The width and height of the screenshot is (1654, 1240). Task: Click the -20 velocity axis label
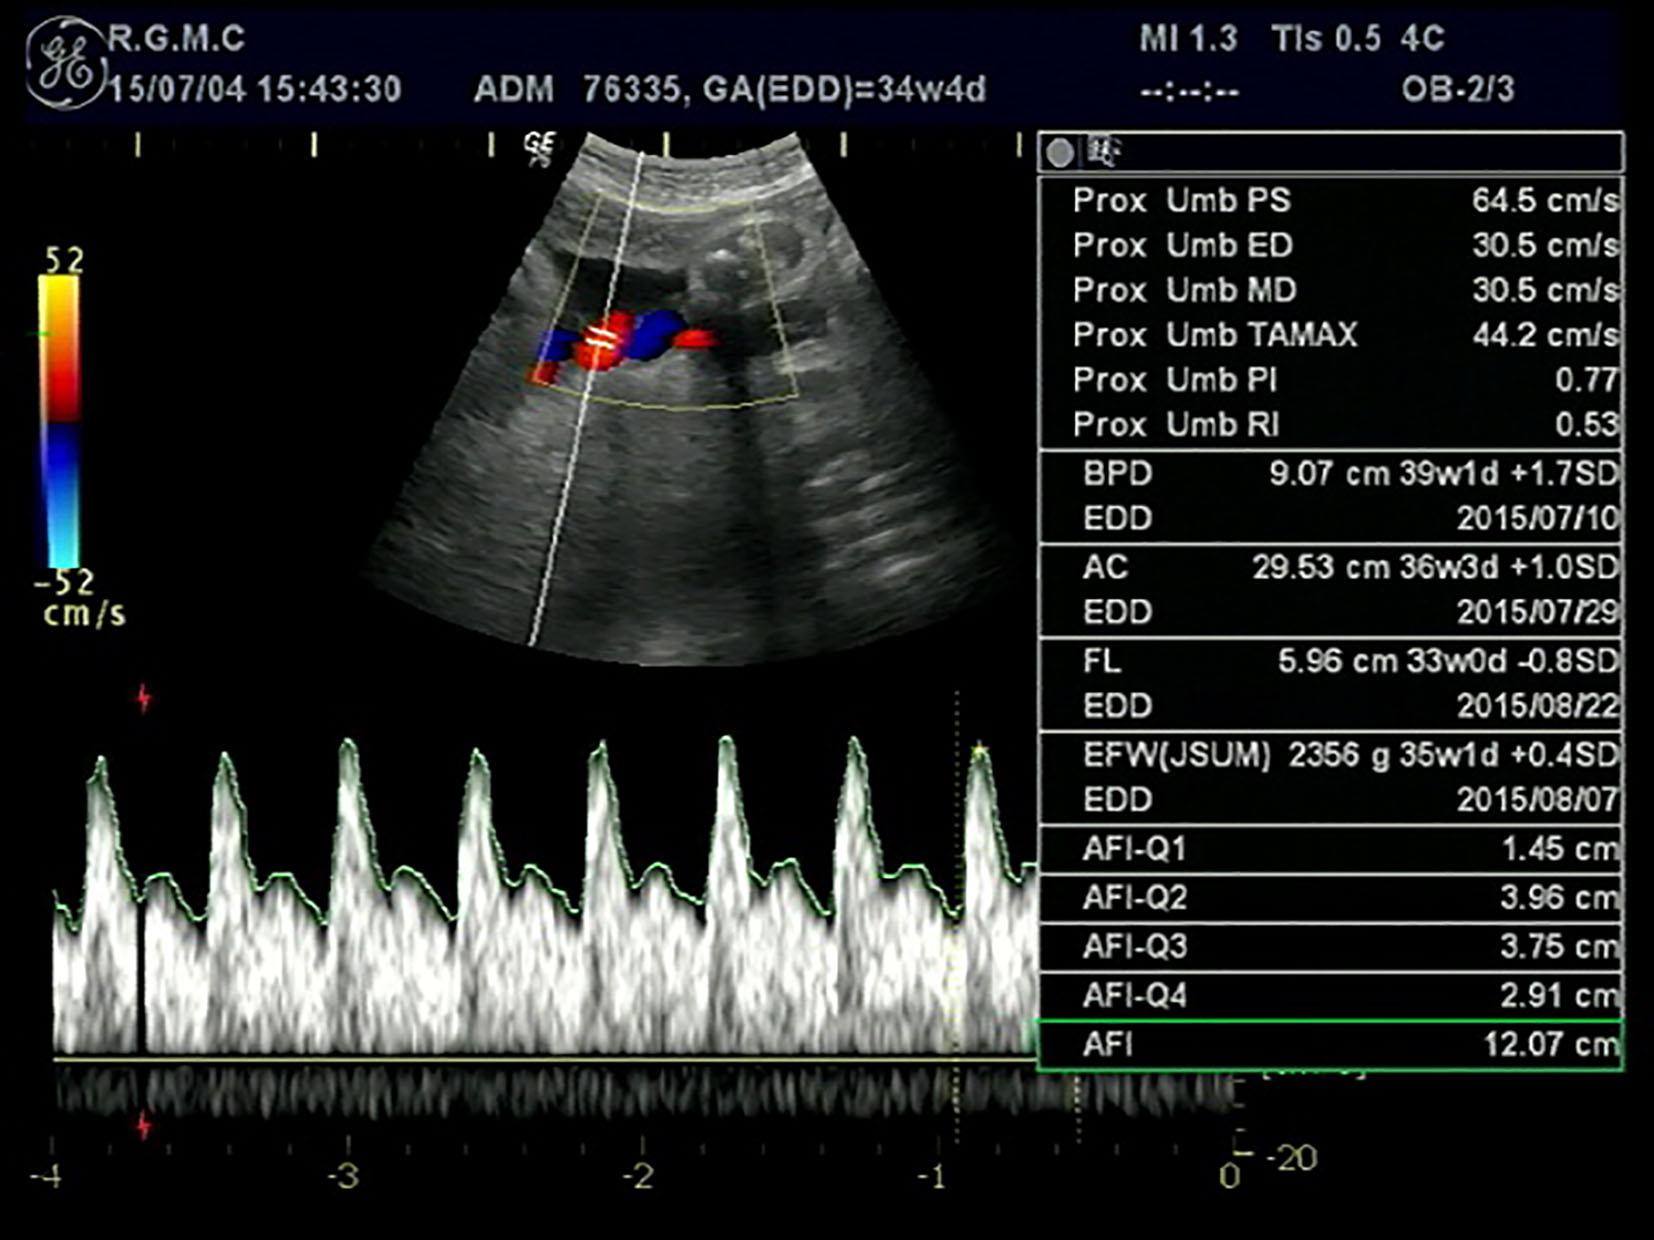point(1291,1158)
